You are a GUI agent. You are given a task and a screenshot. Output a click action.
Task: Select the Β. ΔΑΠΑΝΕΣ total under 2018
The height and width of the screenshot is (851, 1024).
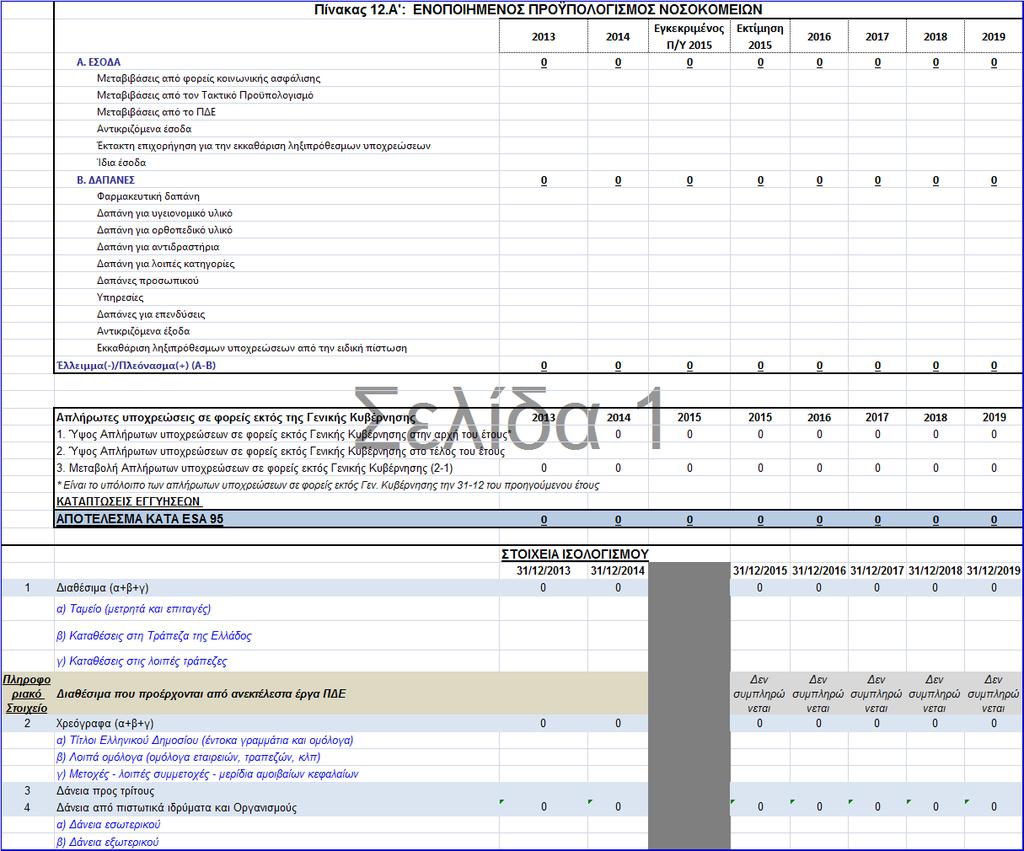click(x=936, y=180)
